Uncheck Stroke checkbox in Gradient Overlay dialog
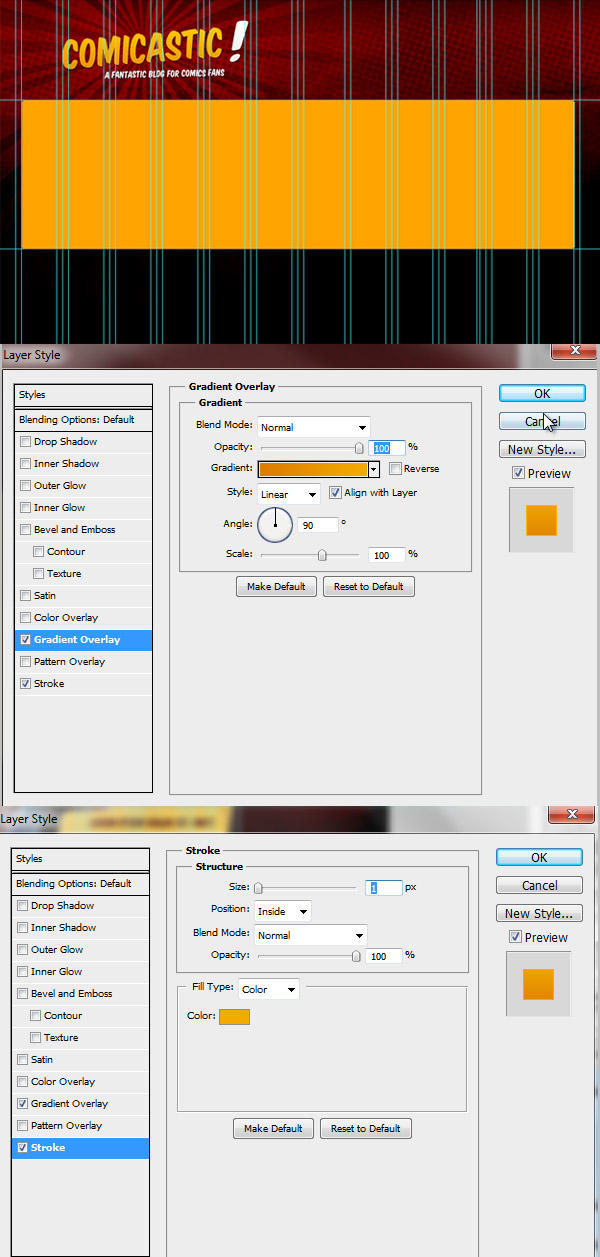600x1257 pixels. click(x=25, y=684)
